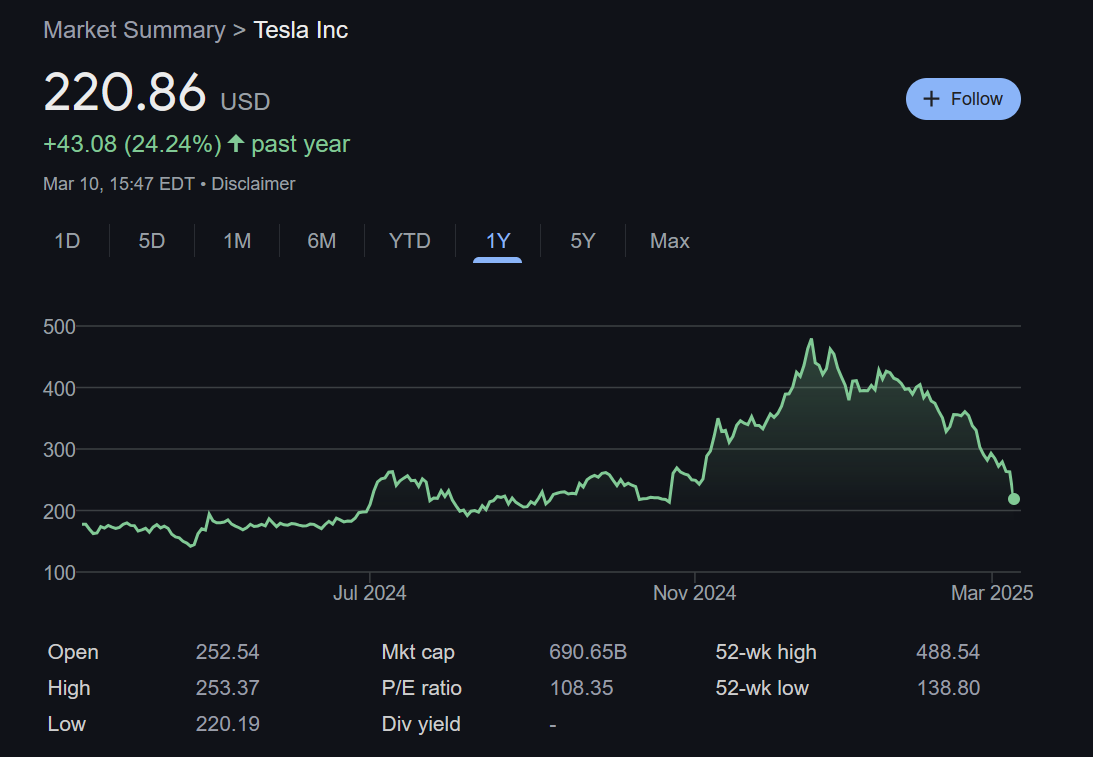
Task: Select the 1D time range tab
Action: click(68, 241)
